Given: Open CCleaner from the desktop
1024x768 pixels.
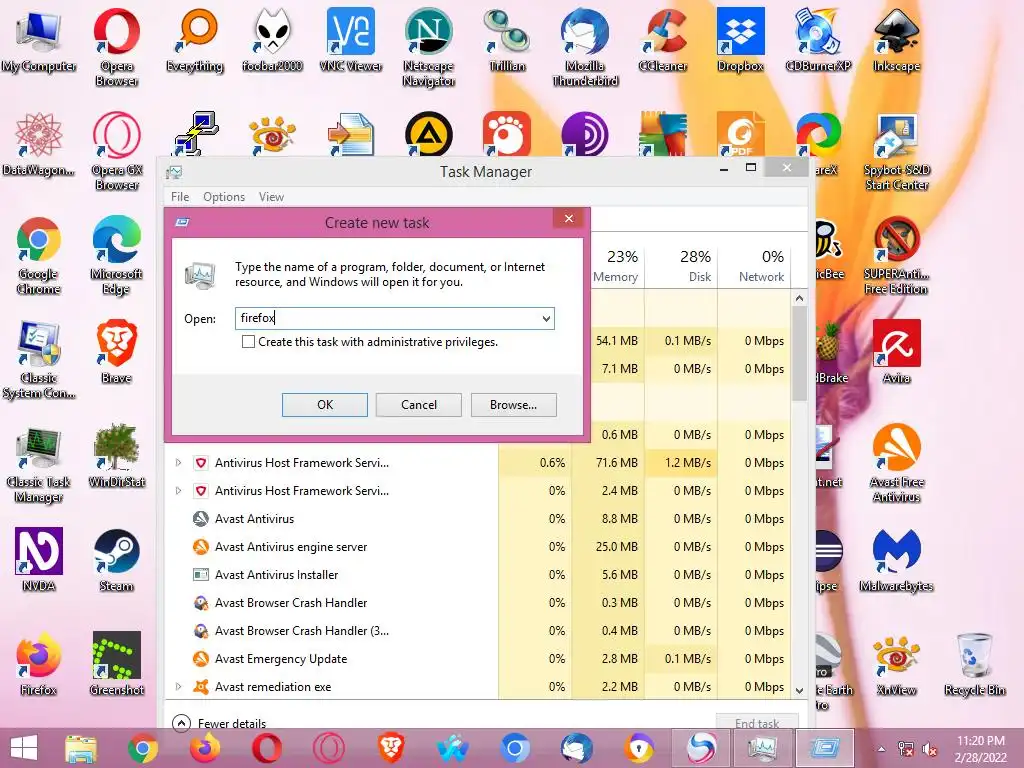Looking at the screenshot, I should (663, 40).
